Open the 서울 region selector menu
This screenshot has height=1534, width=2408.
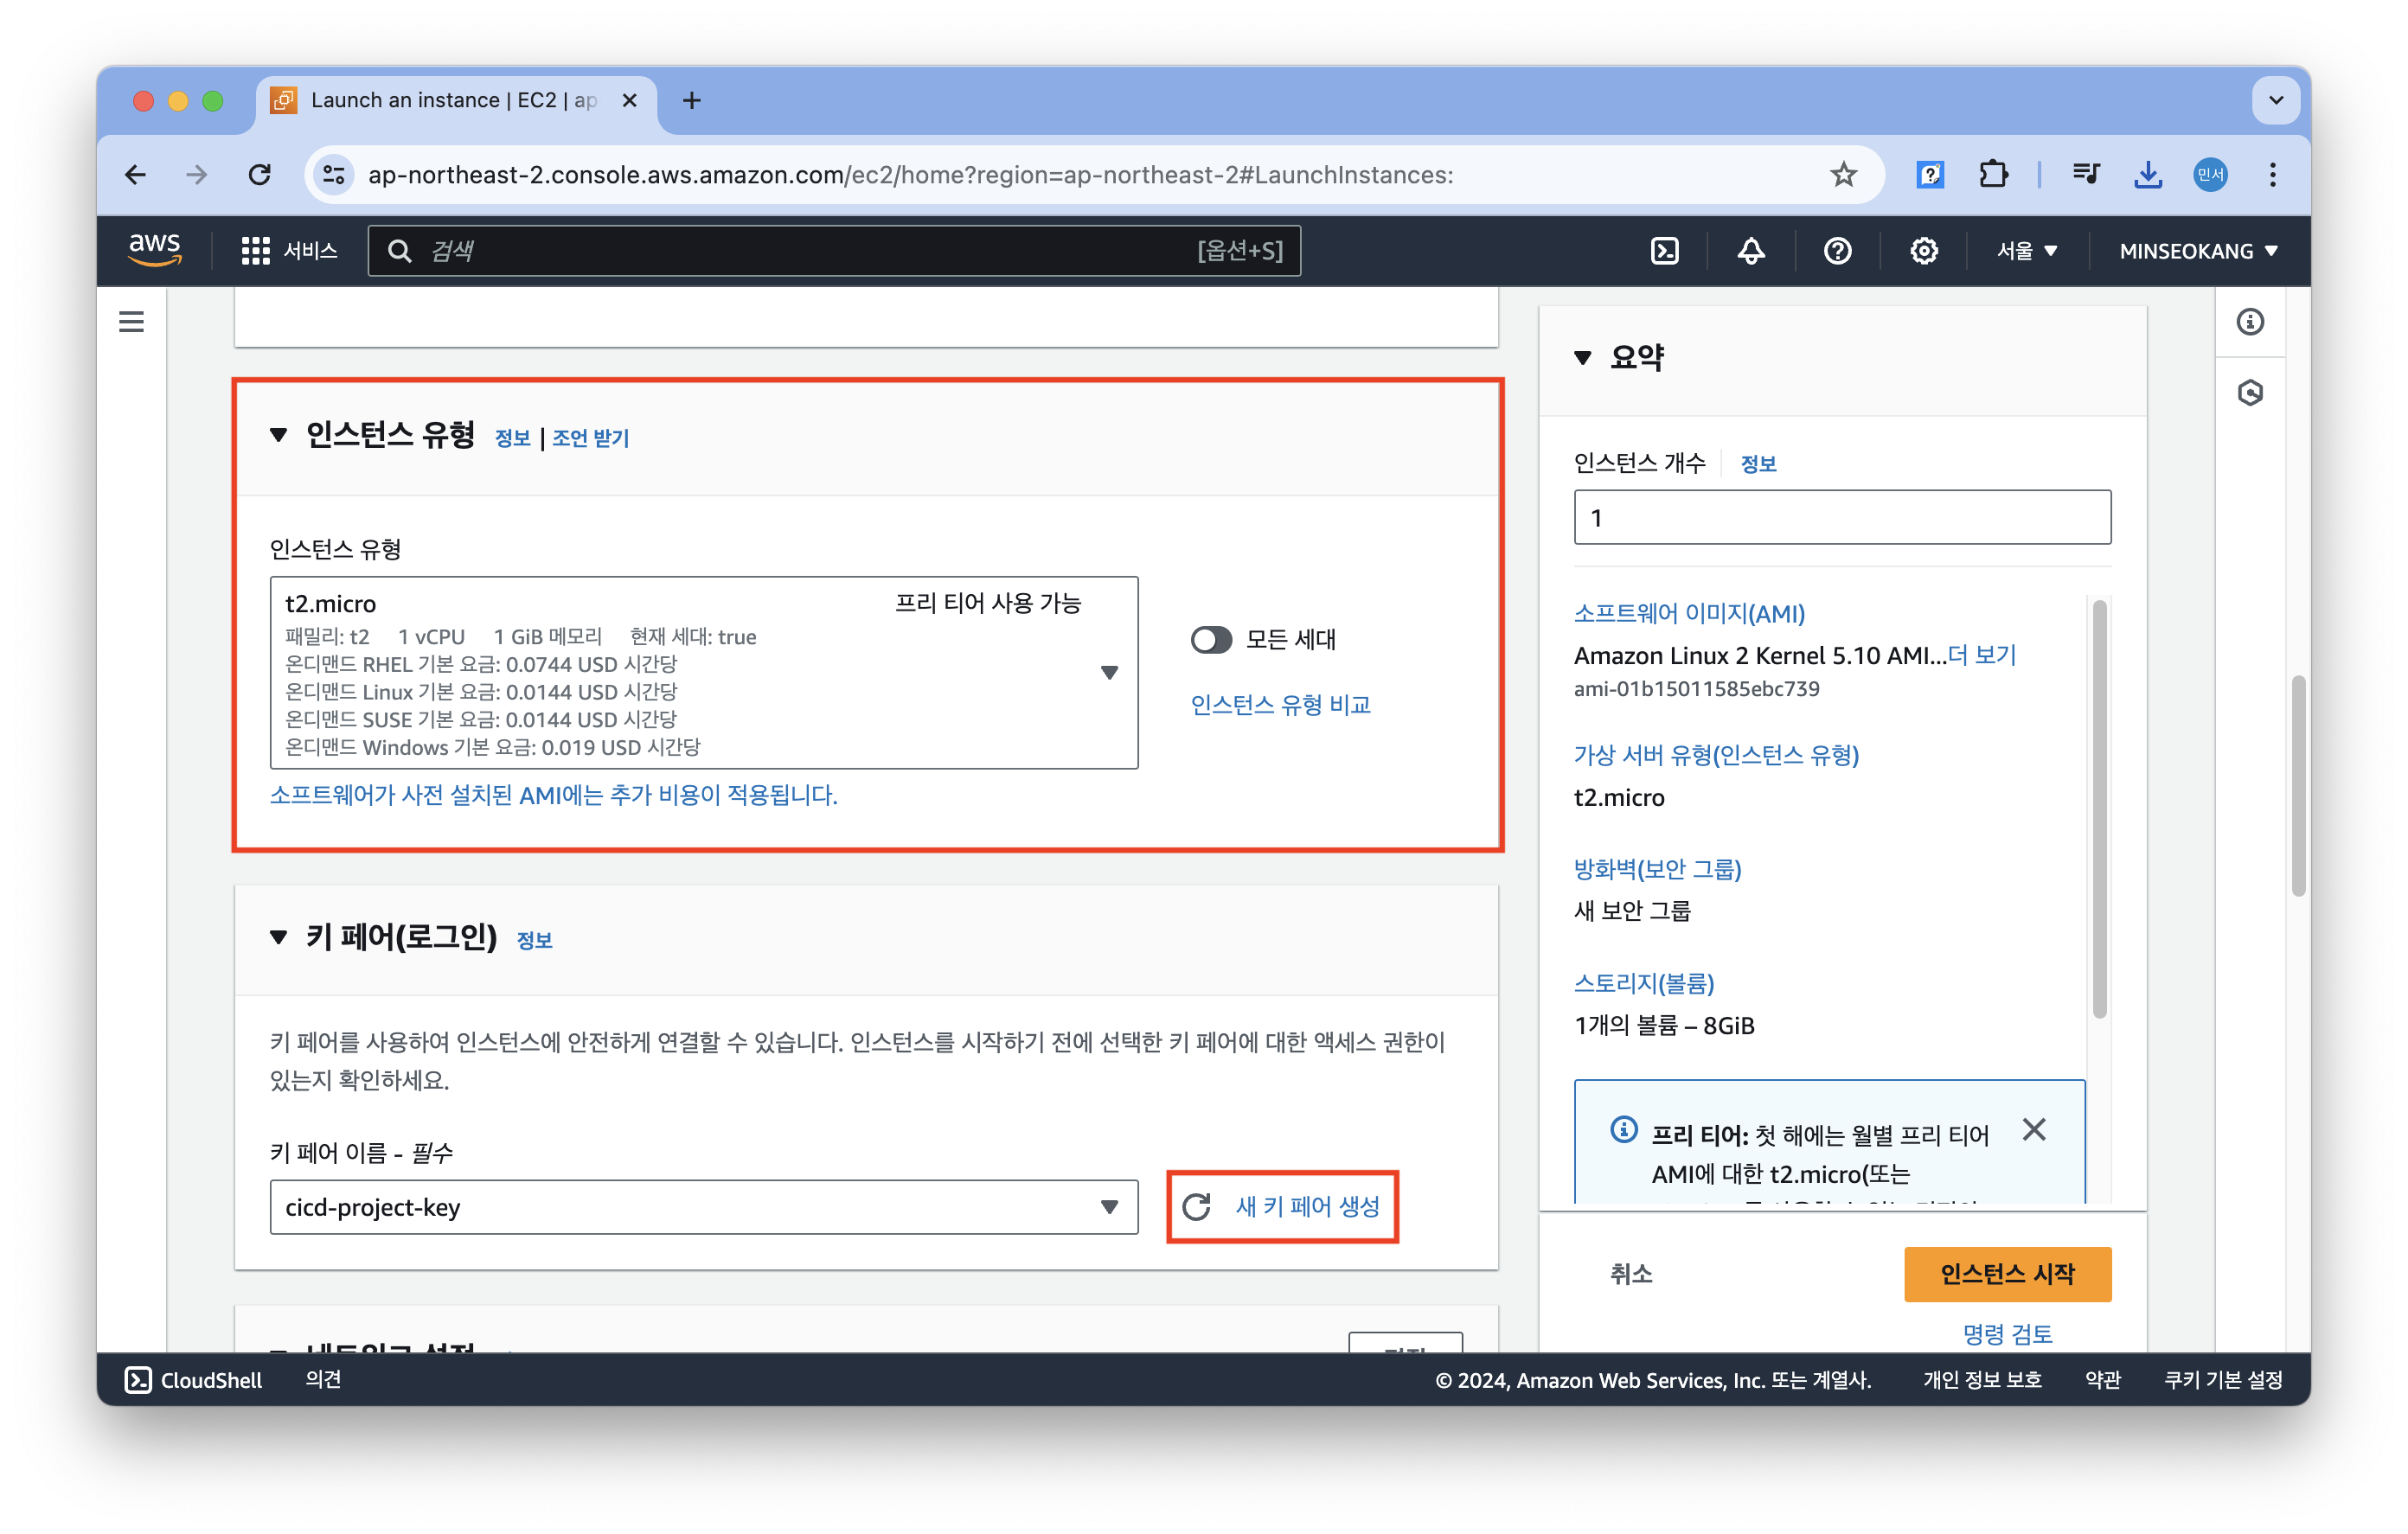tap(2026, 251)
